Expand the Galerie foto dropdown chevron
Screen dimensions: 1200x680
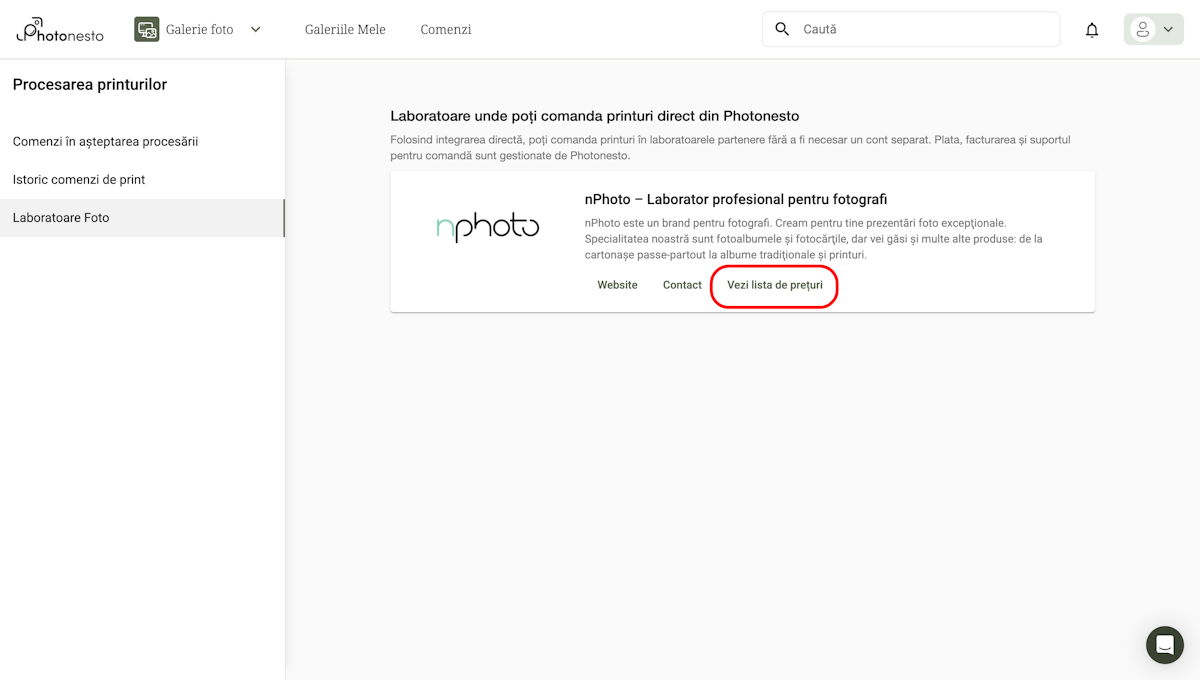click(255, 30)
